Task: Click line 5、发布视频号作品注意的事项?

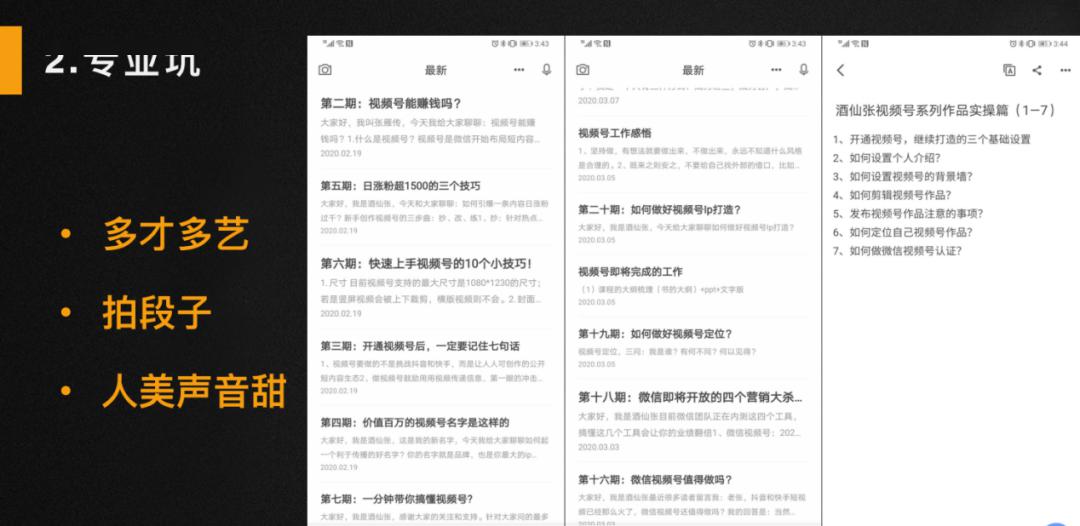Action: [x=908, y=213]
